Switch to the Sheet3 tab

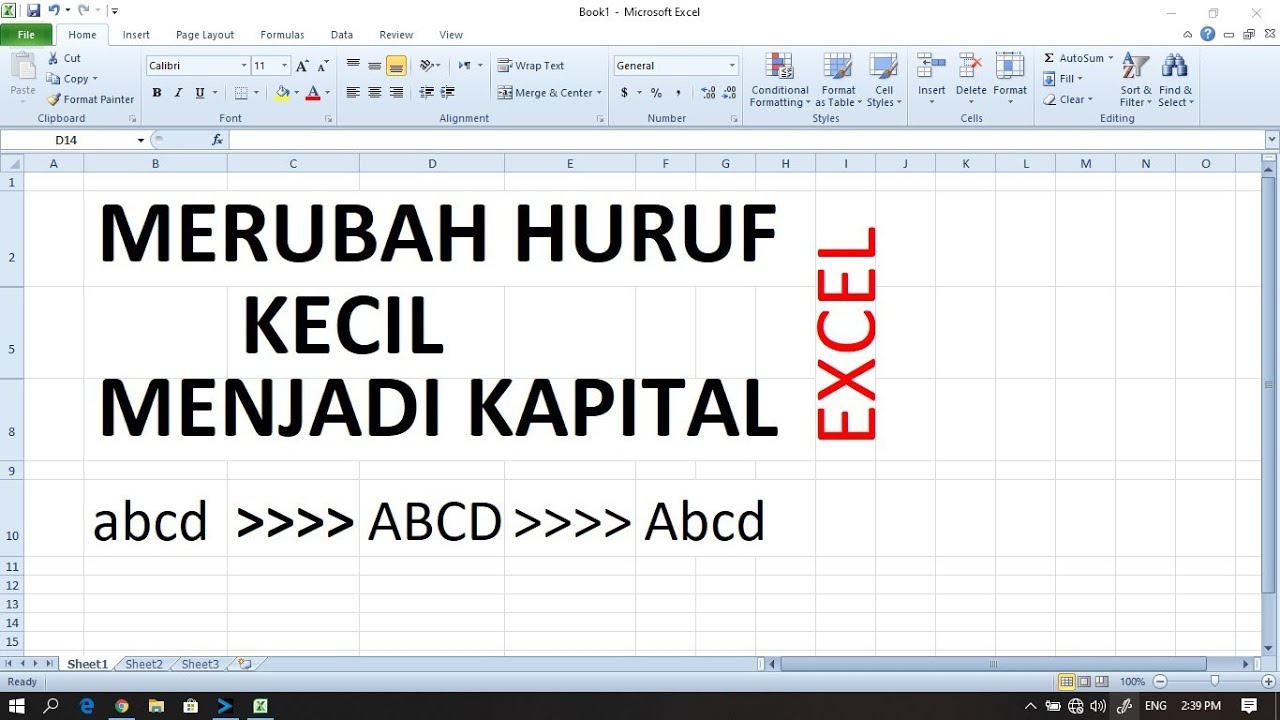(200, 664)
